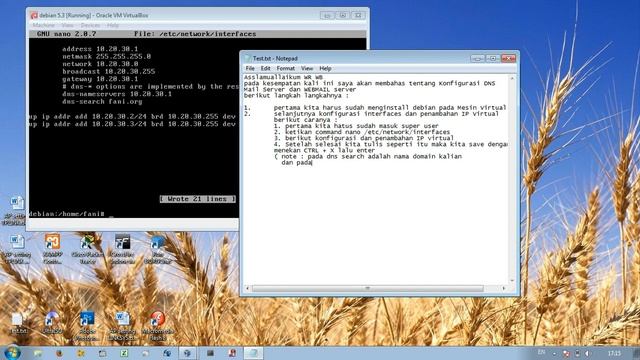Click 'File: /etc/network/interfaces' nano header
The width and height of the screenshot is (640, 360).
(195, 34)
